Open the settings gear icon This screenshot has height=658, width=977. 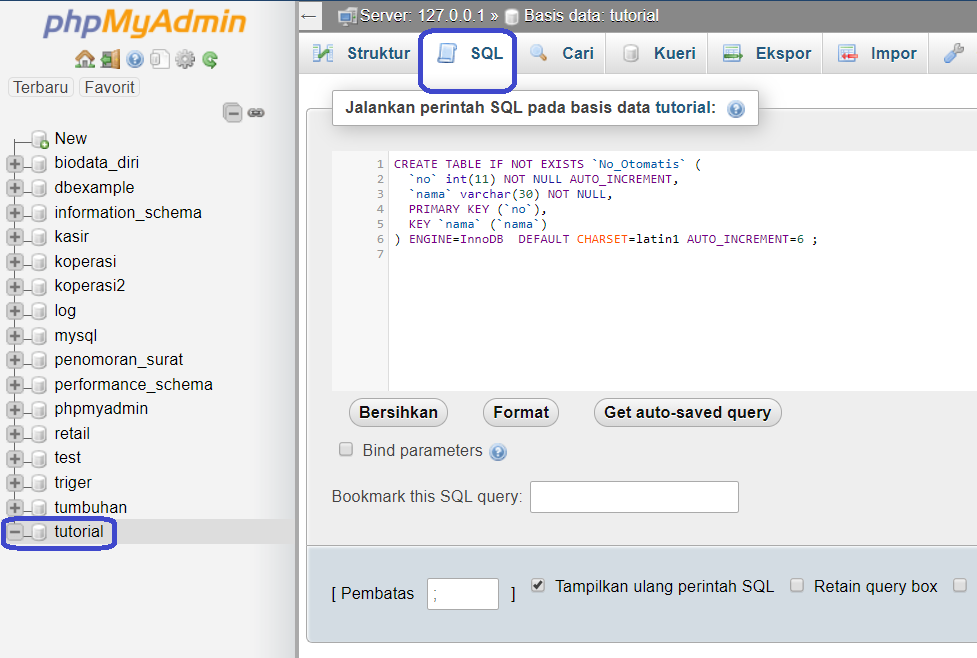185,59
